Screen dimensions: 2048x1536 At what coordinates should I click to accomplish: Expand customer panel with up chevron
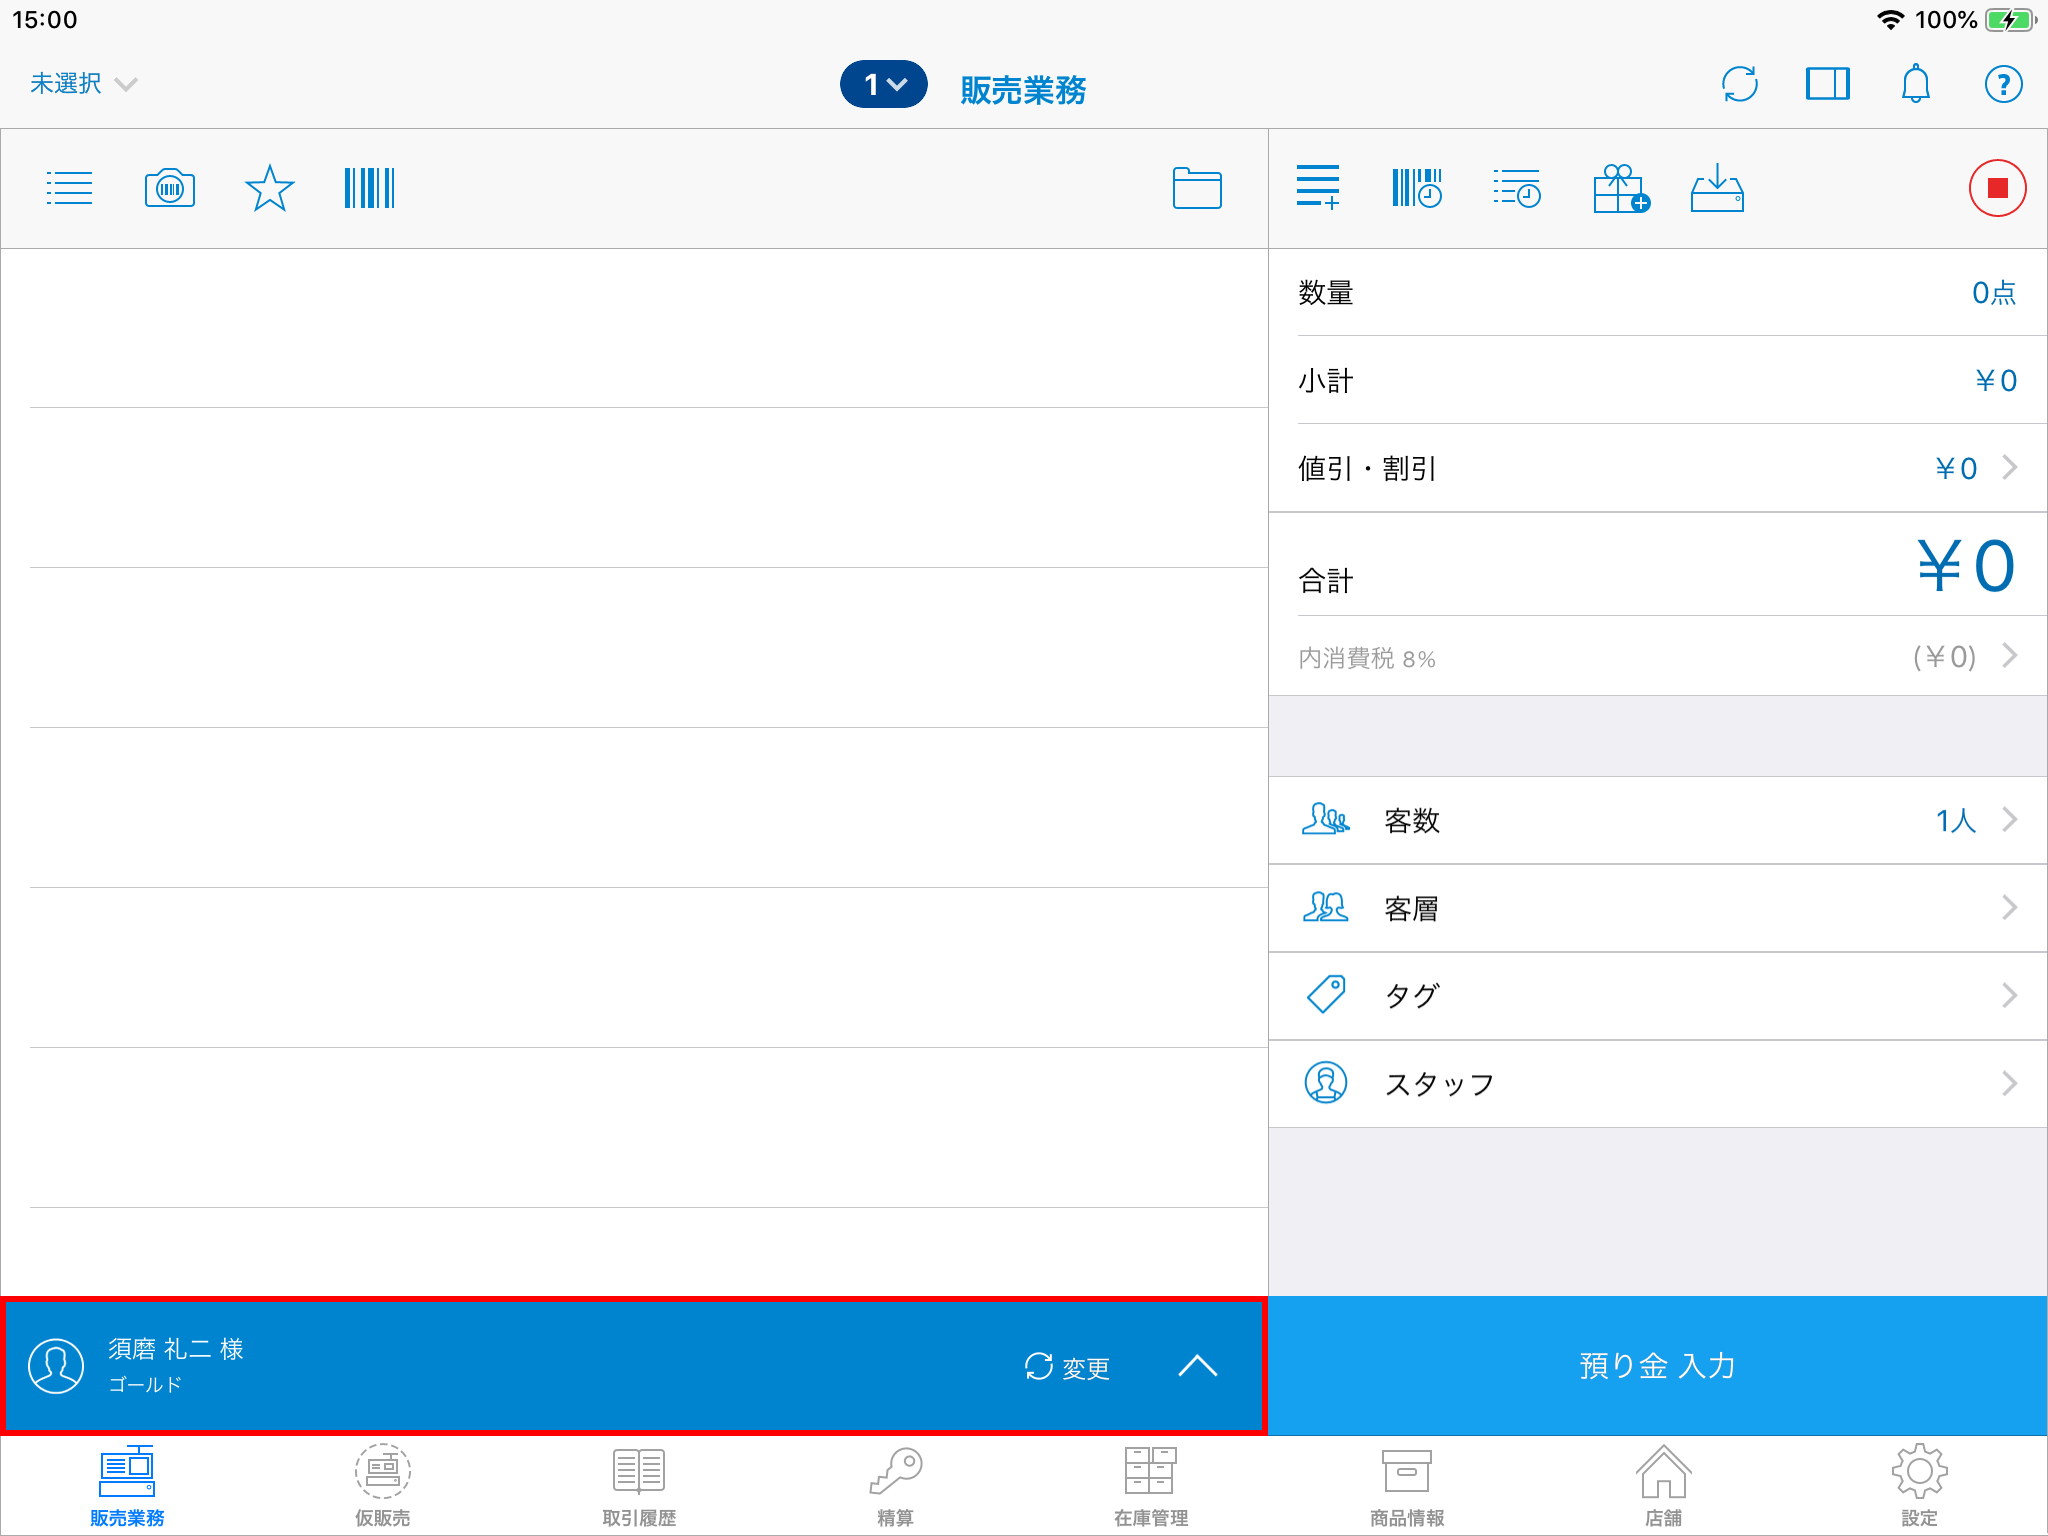[1197, 1366]
